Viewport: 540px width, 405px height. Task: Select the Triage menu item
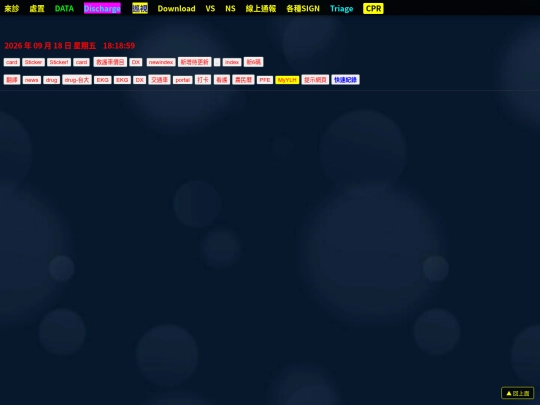click(342, 9)
